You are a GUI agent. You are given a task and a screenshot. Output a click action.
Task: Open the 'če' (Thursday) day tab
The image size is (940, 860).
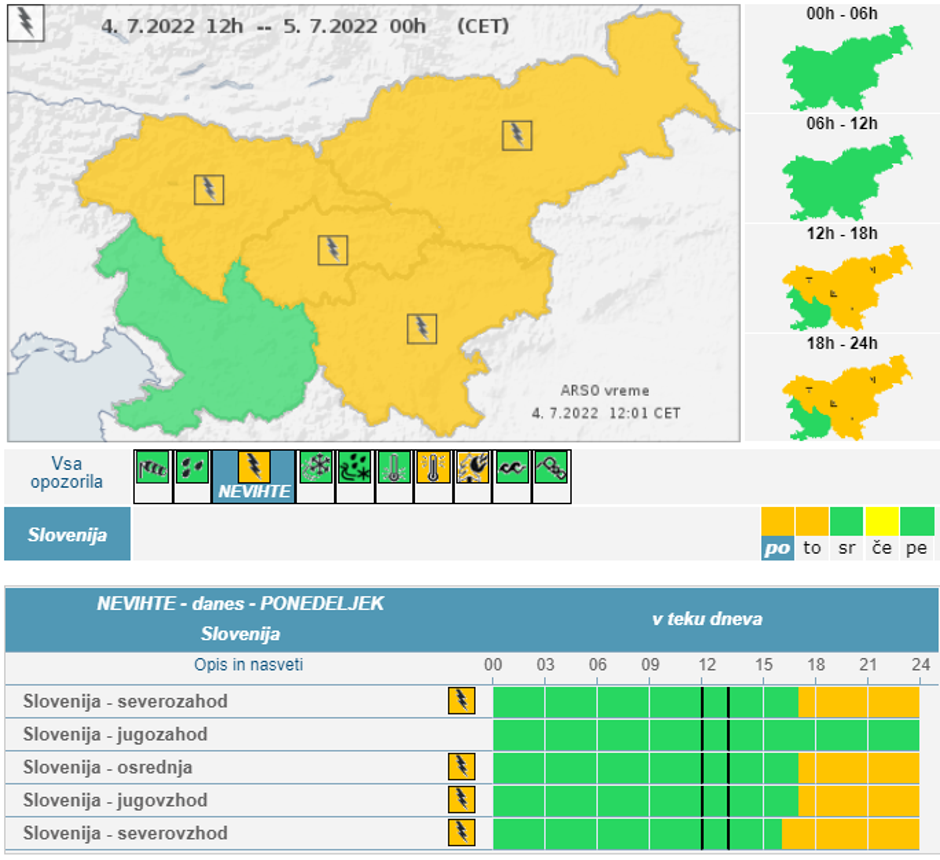click(x=881, y=548)
